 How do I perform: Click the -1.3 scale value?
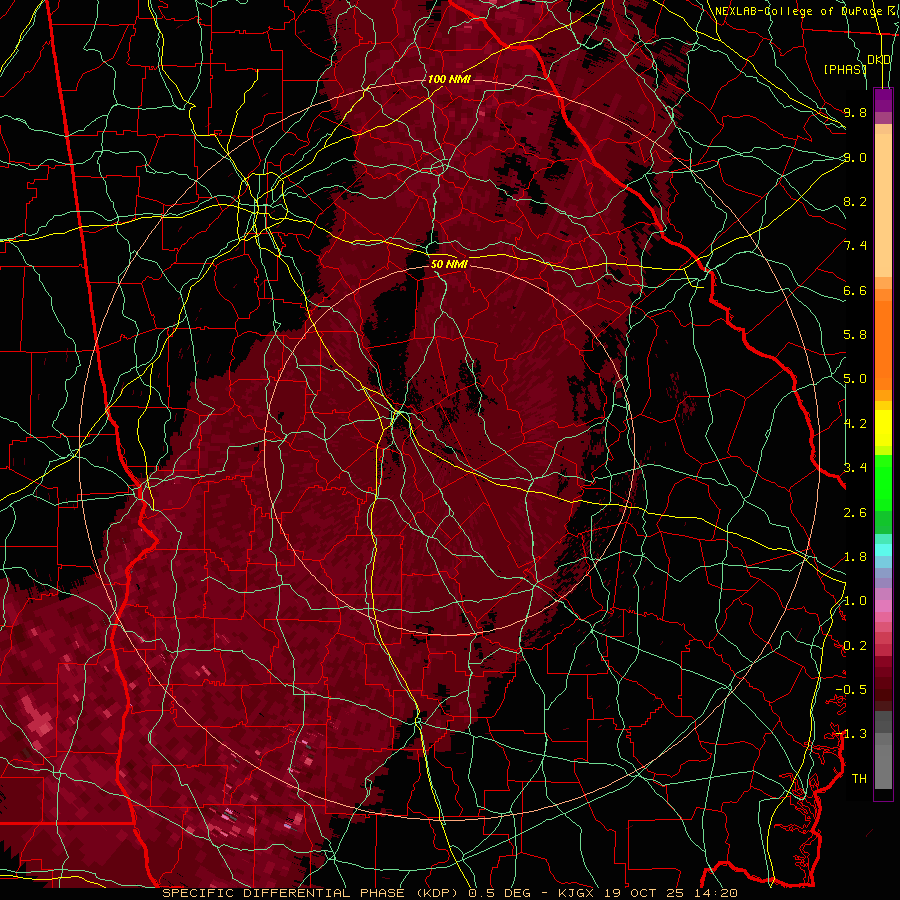coord(851,734)
